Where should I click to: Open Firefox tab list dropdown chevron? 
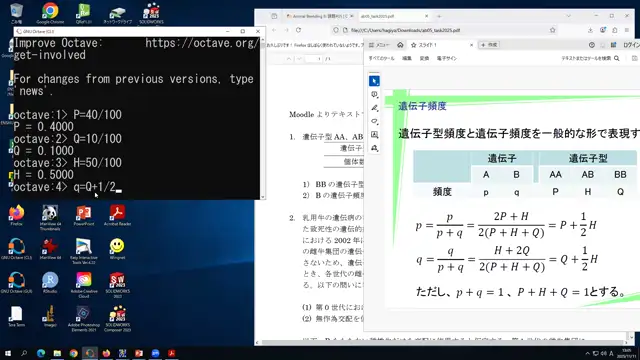point(568,16)
